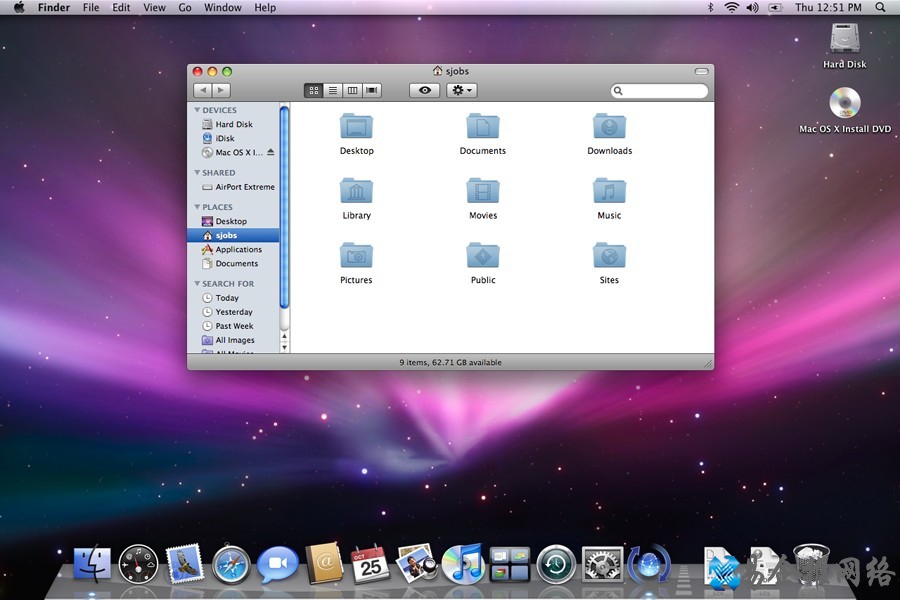The image size is (900, 600).
Task: Navigate back with the back arrow
Action: click(x=202, y=90)
